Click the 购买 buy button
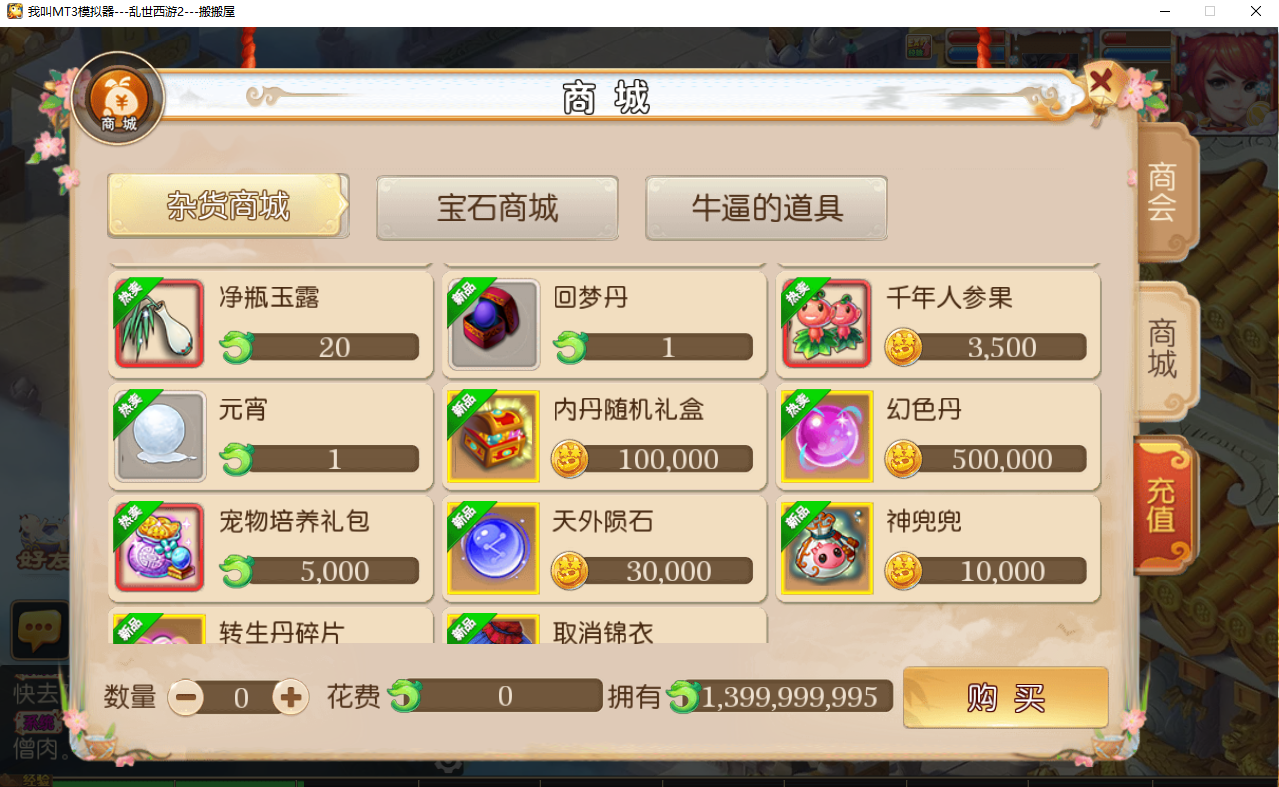 [x=1005, y=697]
